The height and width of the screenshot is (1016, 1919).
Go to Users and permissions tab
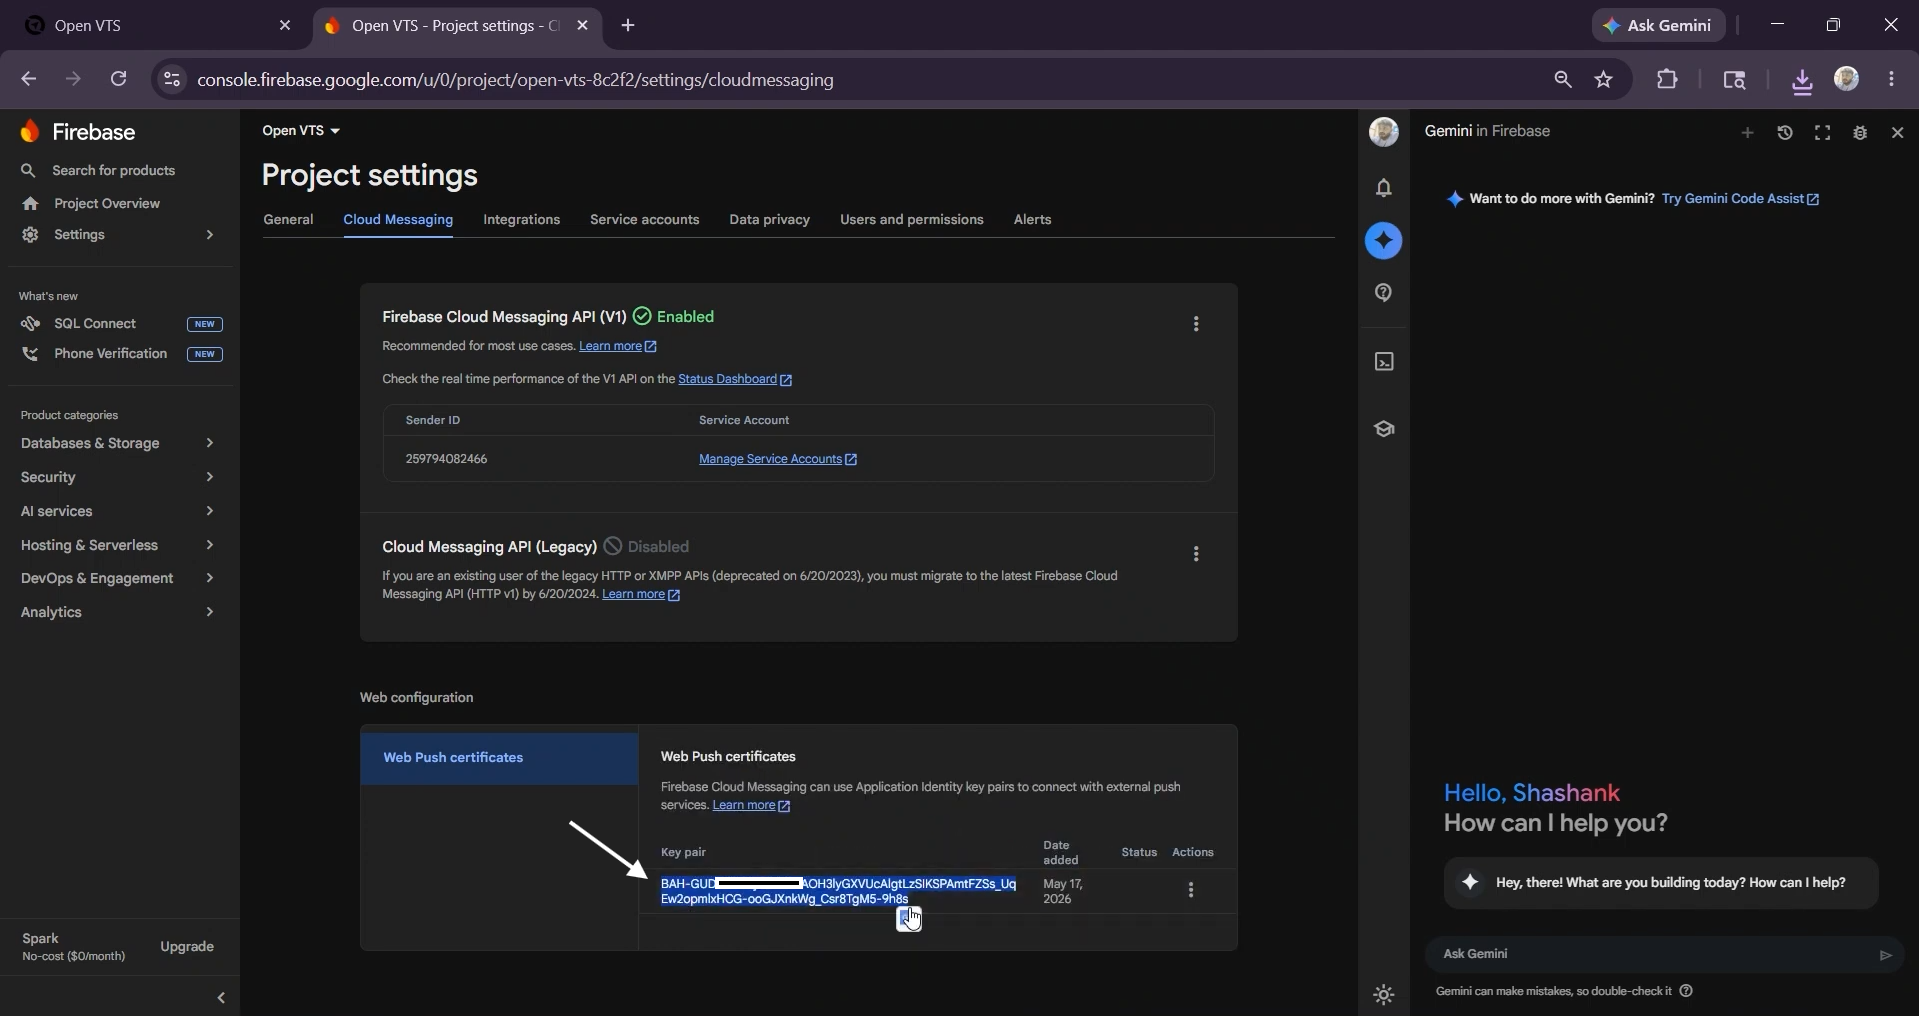tap(911, 220)
